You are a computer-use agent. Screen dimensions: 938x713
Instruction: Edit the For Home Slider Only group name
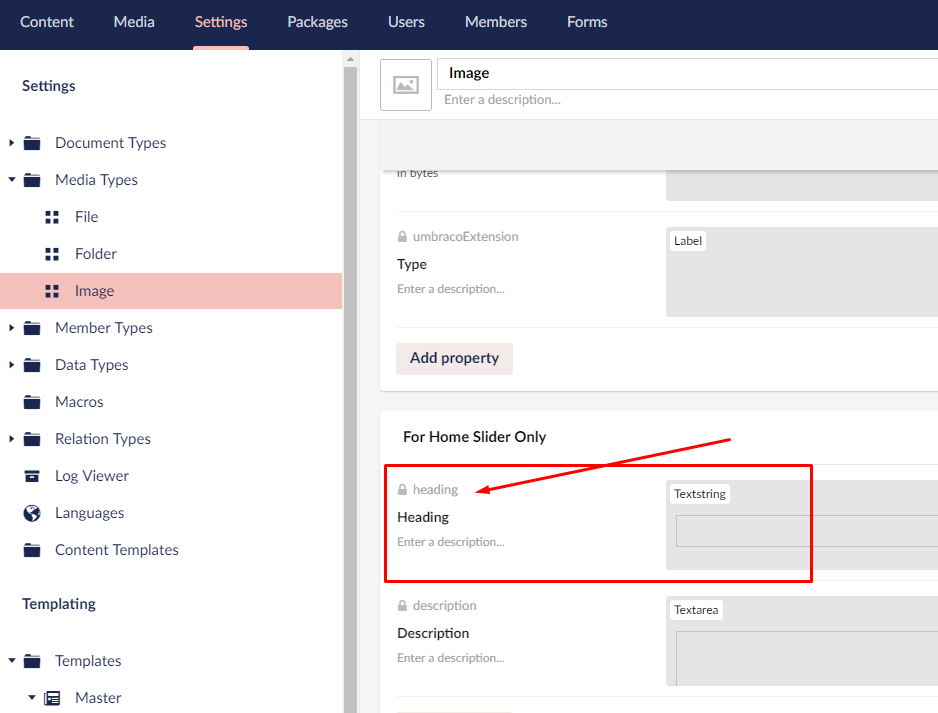point(474,437)
